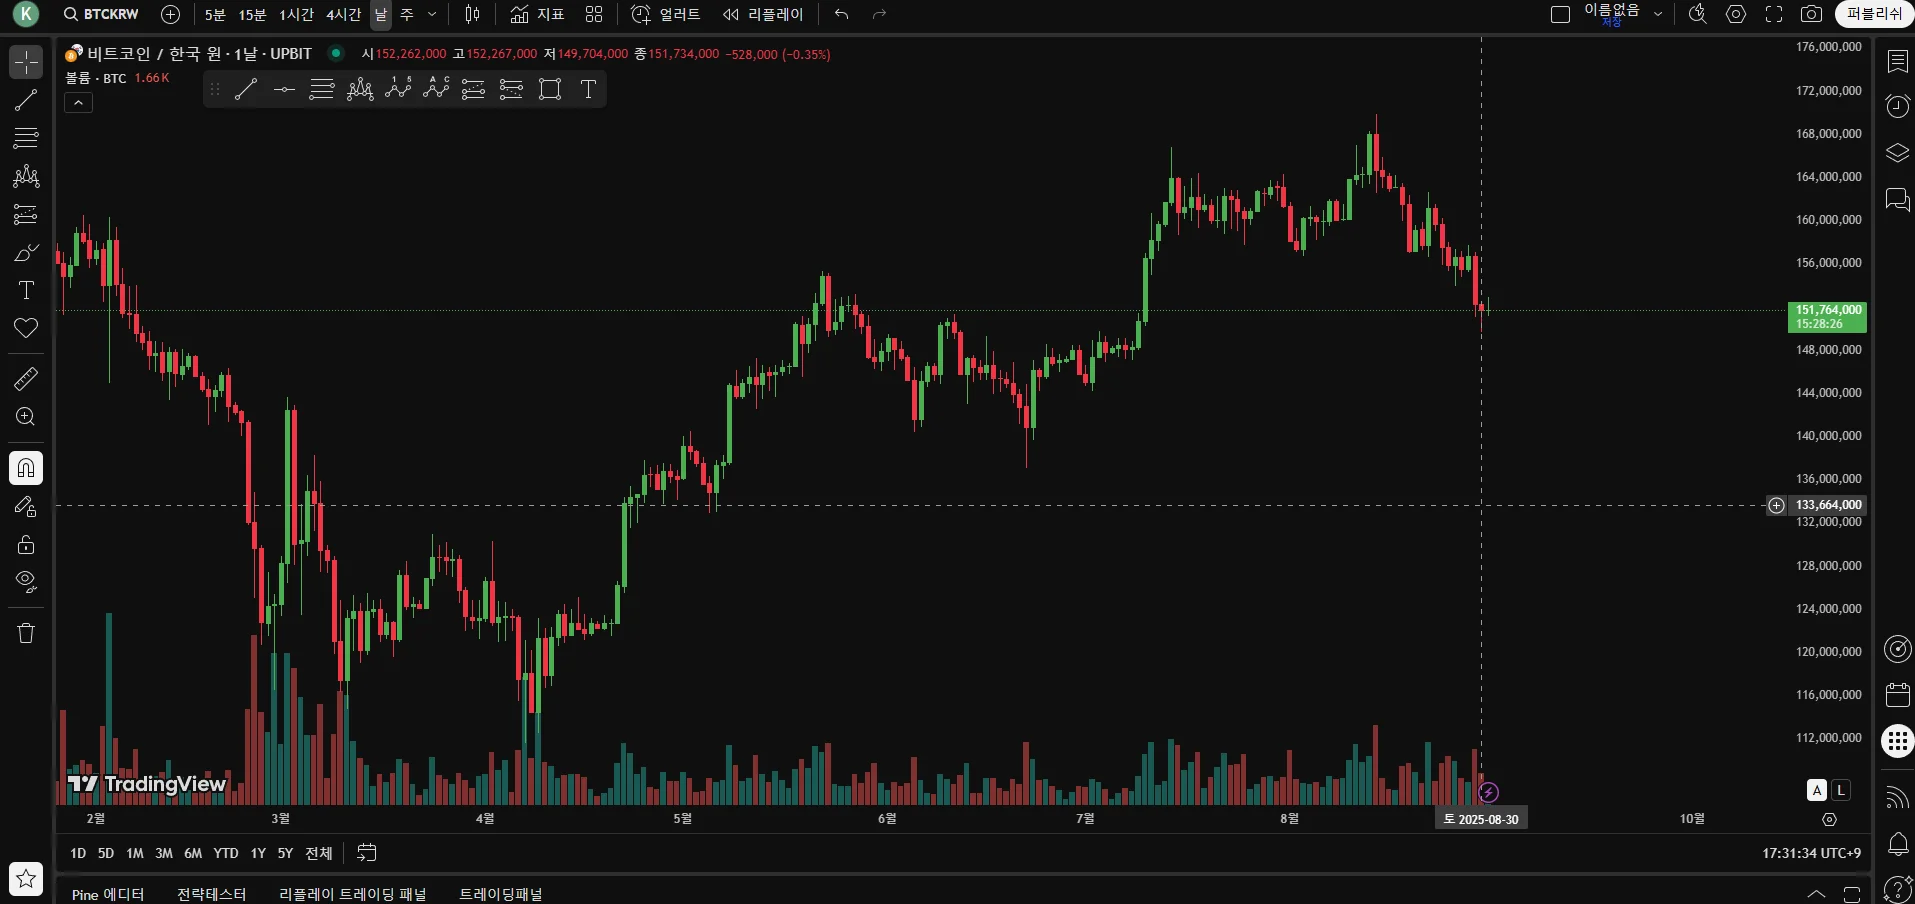Open the 리플레이 트레이딩 패널 tab
Viewport: 1915px width, 904px height.
pyautogui.click(x=352, y=893)
